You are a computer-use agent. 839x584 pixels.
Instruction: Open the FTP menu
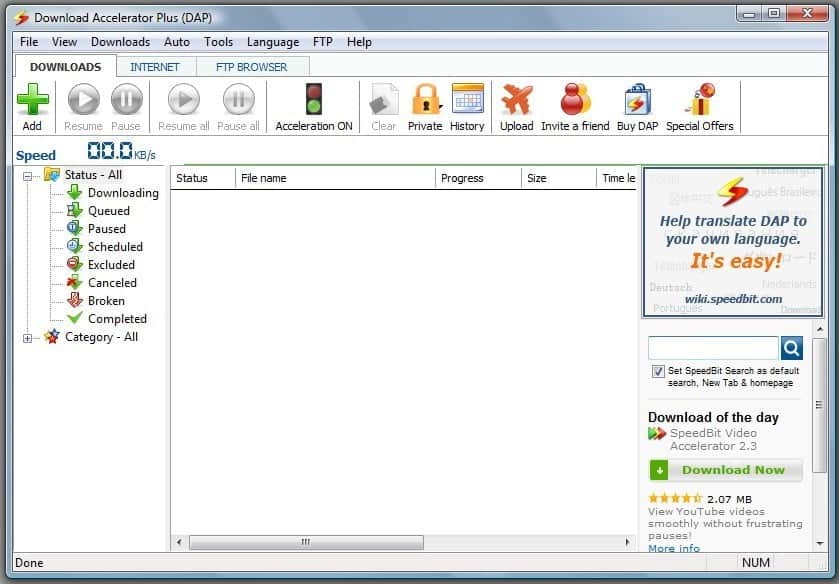323,42
